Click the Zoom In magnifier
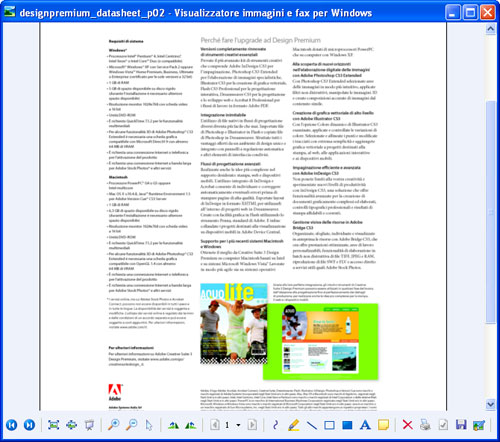The width and height of the screenshot is (500, 442). pyautogui.click(x=114, y=425)
